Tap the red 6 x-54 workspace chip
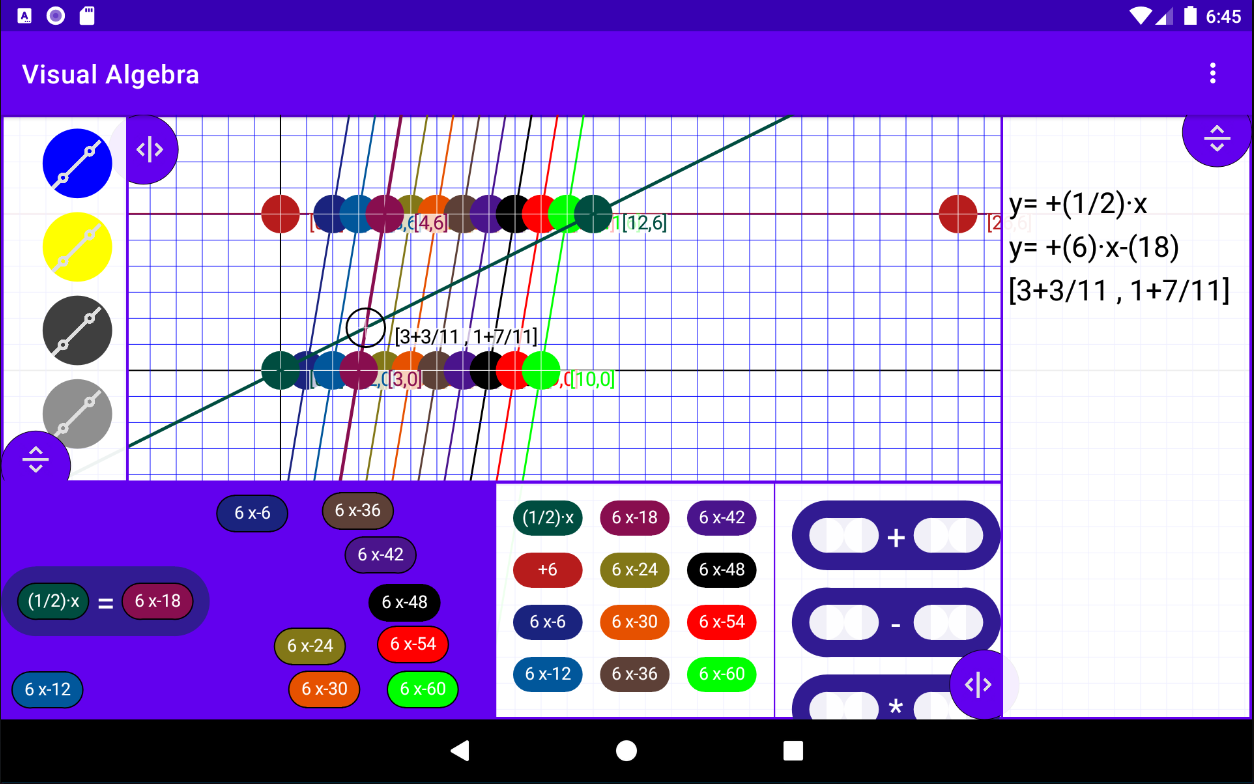The width and height of the screenshot is (1254, 784). point(413,645)
